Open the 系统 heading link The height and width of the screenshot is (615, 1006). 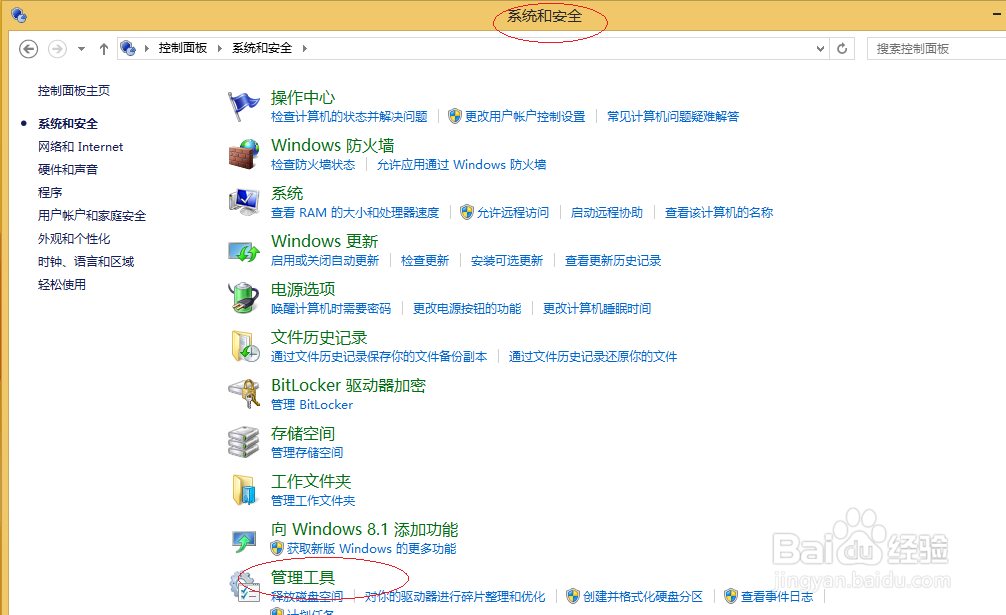pyautogui.click(x=287, y=194)
